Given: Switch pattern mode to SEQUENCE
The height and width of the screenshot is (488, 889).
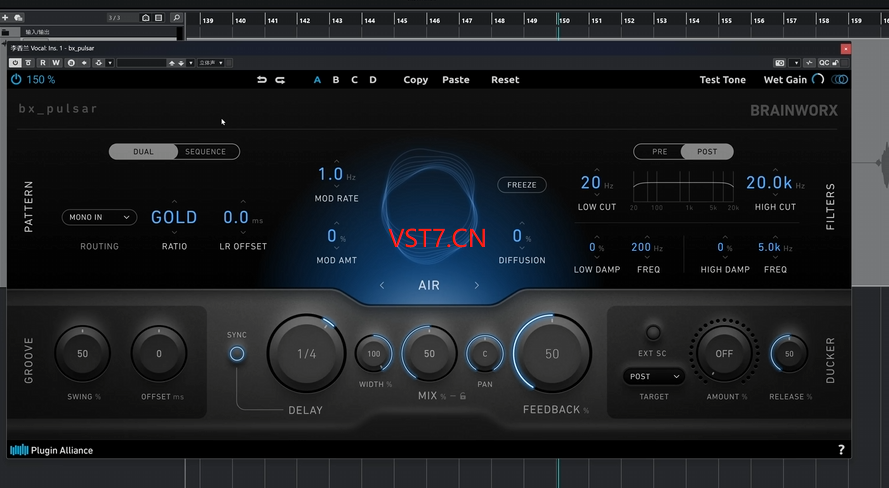Looking at the screenshot, I should click(x=205, y=151).
